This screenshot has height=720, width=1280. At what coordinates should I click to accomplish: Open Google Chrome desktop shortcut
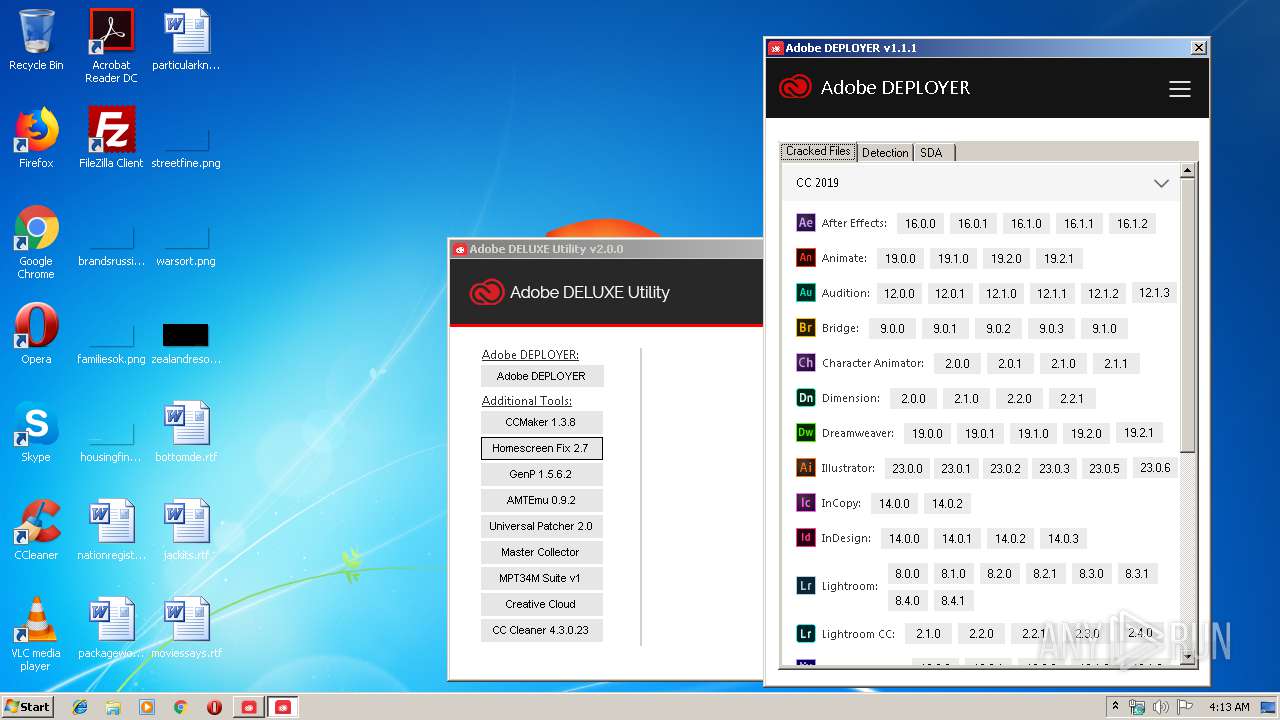pyautogui.click(x=36, y=242)
